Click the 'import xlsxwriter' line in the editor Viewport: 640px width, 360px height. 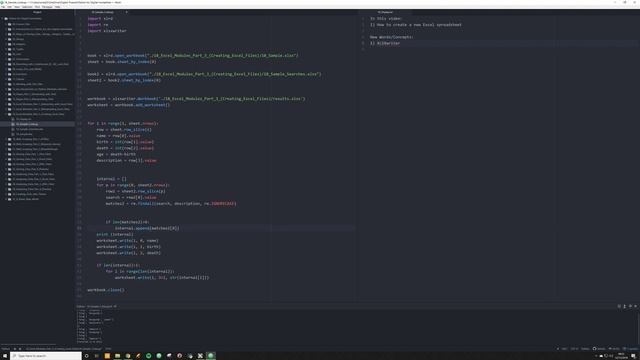(107, 31)
